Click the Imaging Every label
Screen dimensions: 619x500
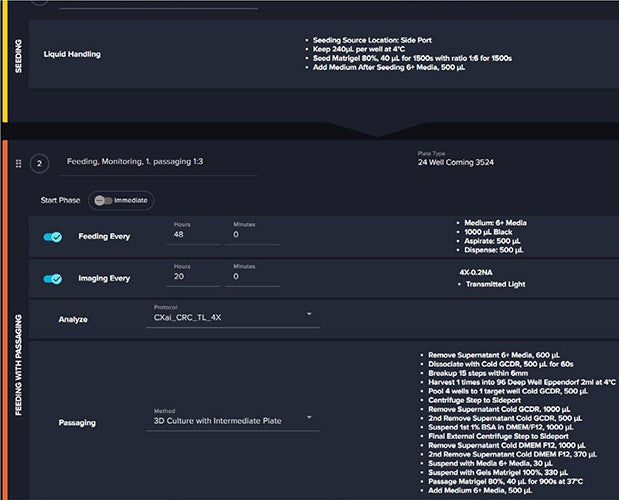[x=104, y=278]
